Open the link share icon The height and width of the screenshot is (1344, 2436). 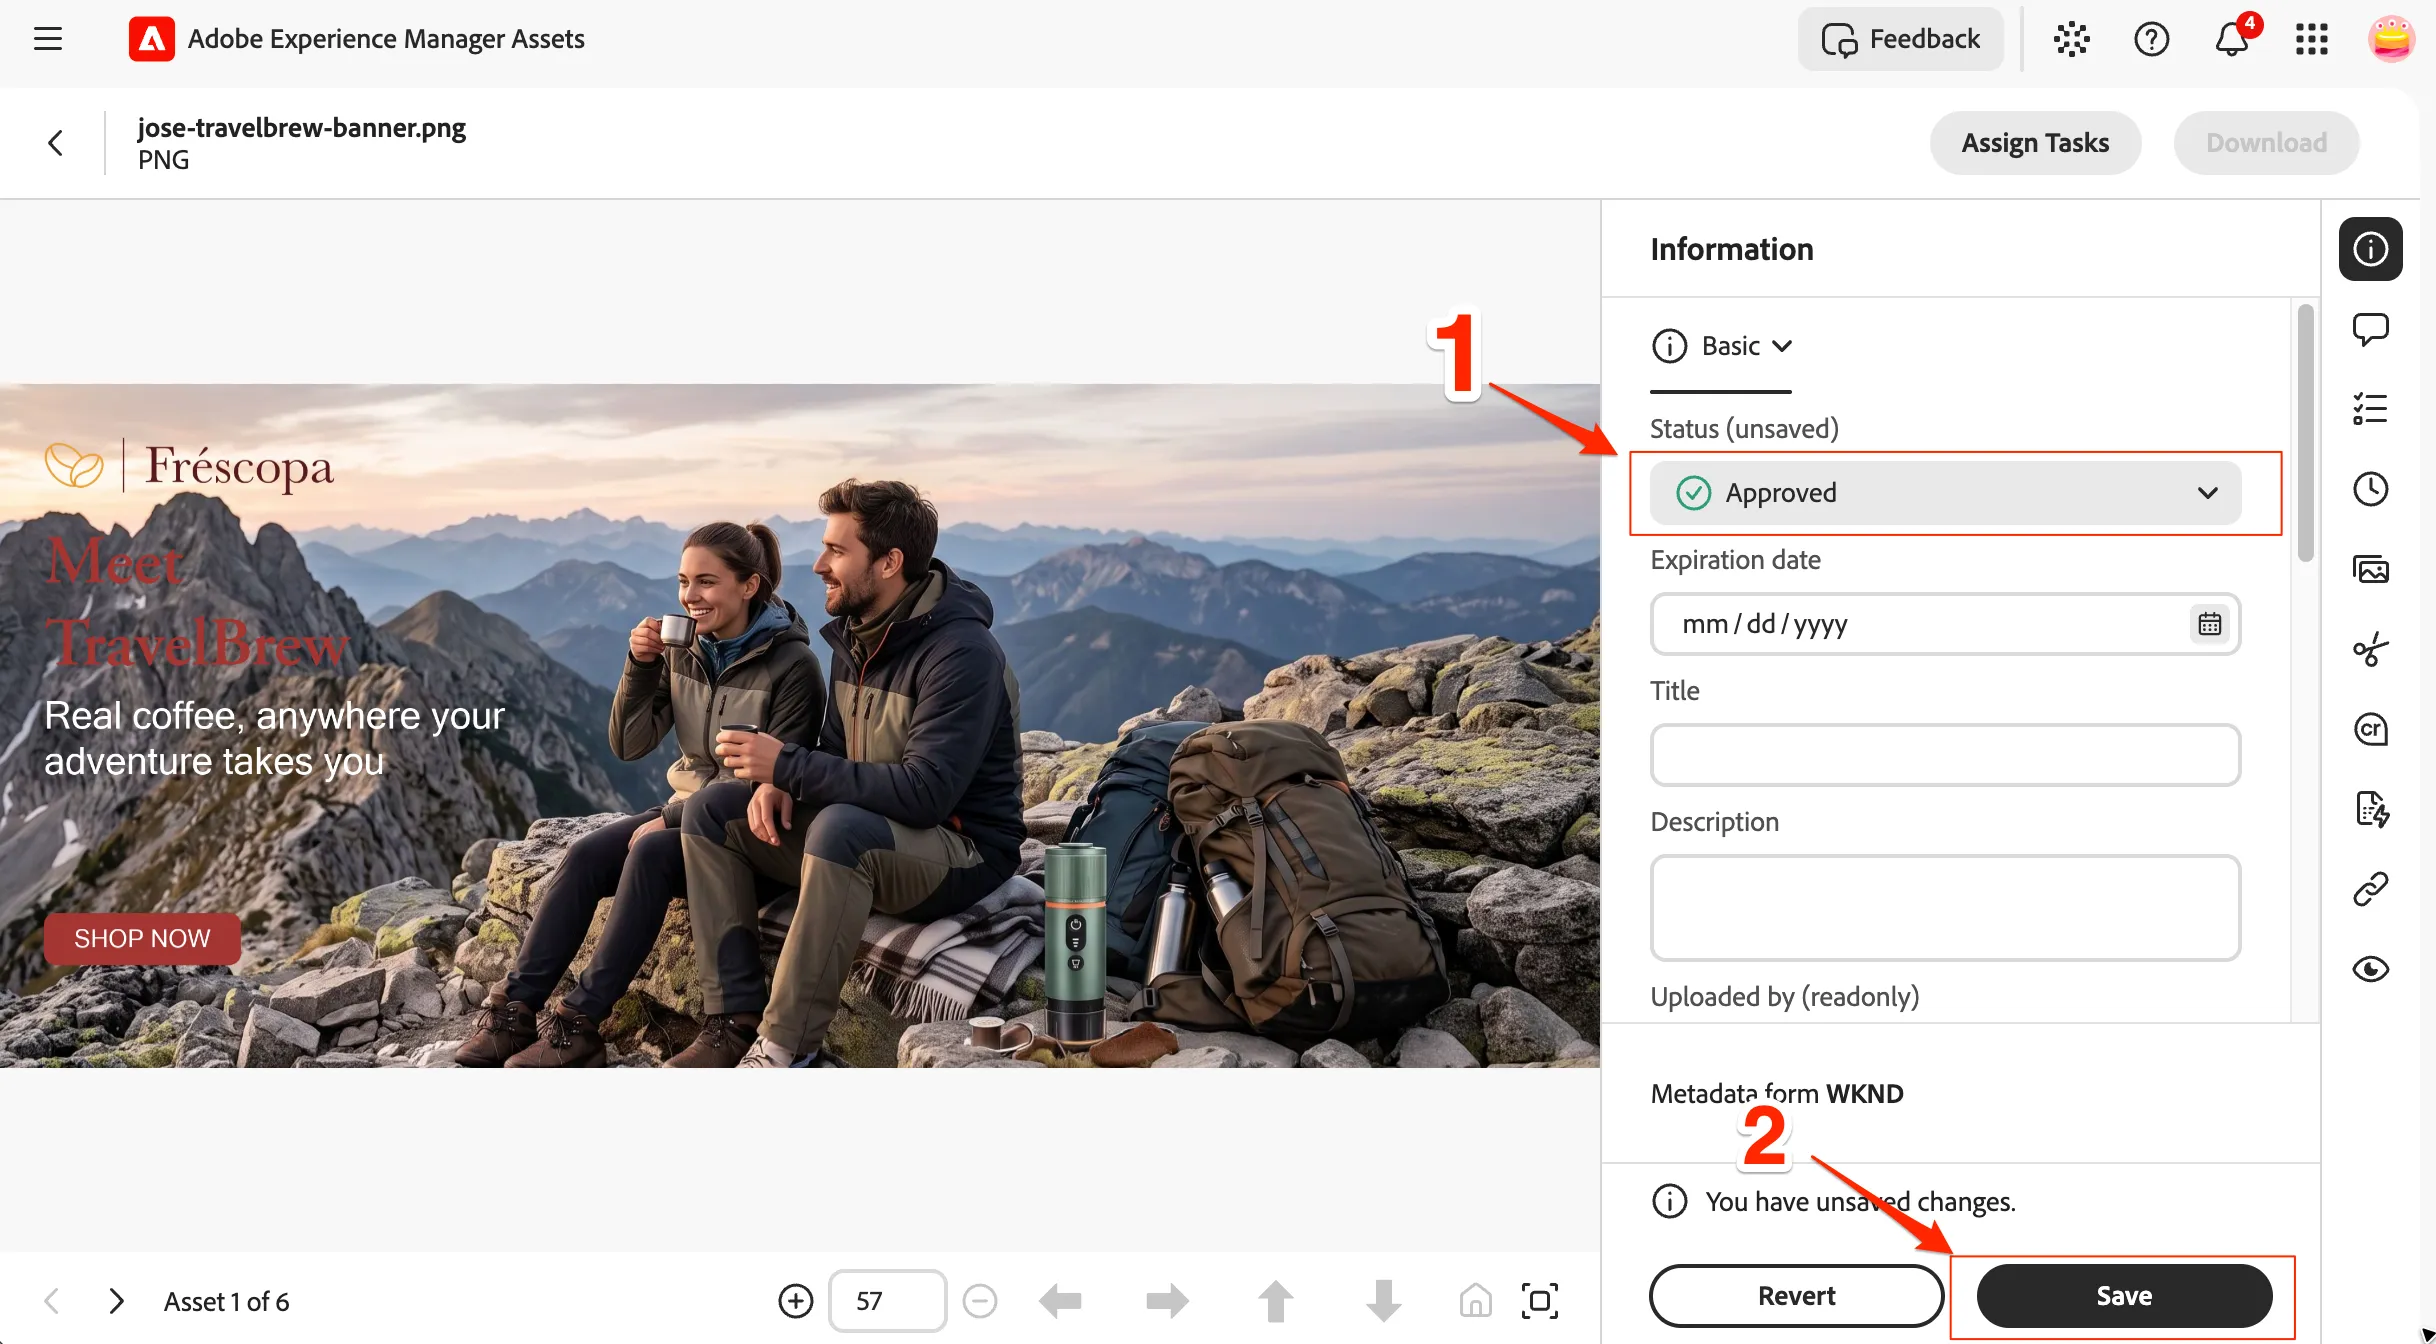coord(2371,889)
